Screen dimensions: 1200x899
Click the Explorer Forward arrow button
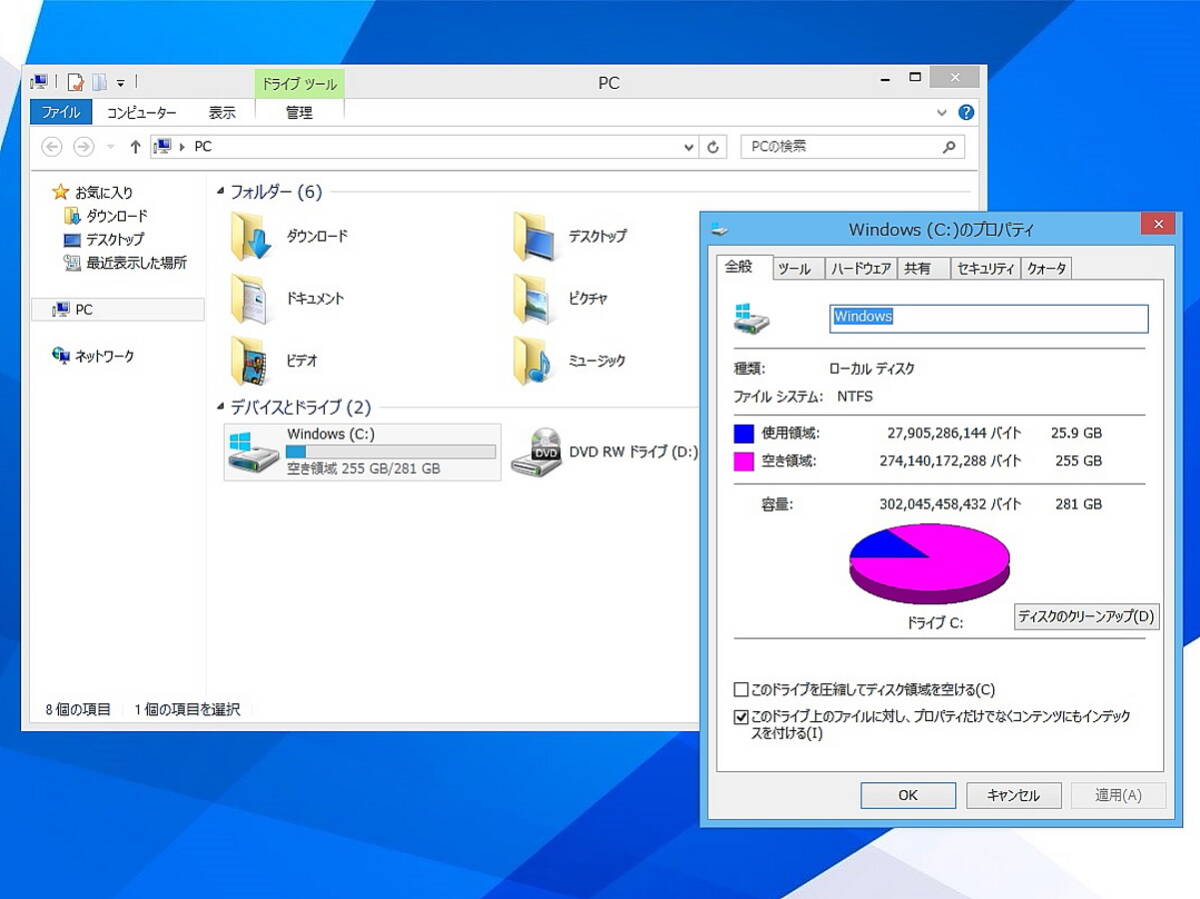[84, 147]
